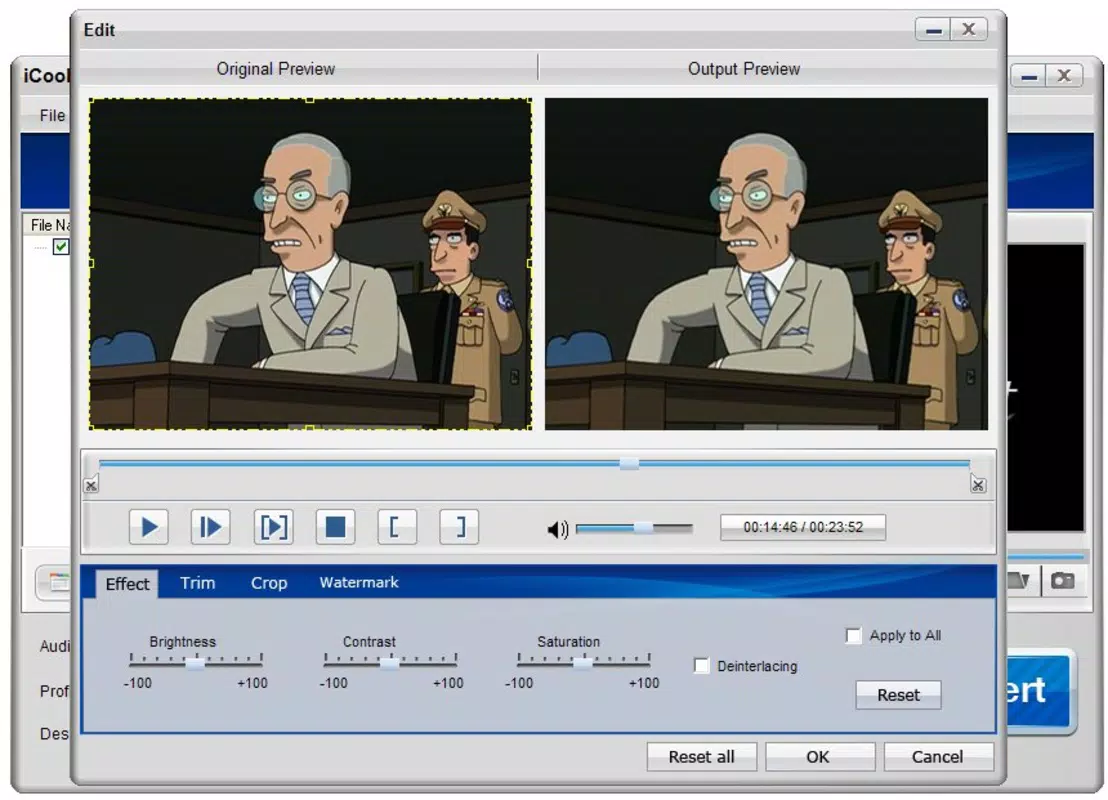This screenshot has width=1108, height=800.
Task: Confirm edits with OK
Action: [x=818, y=757]
